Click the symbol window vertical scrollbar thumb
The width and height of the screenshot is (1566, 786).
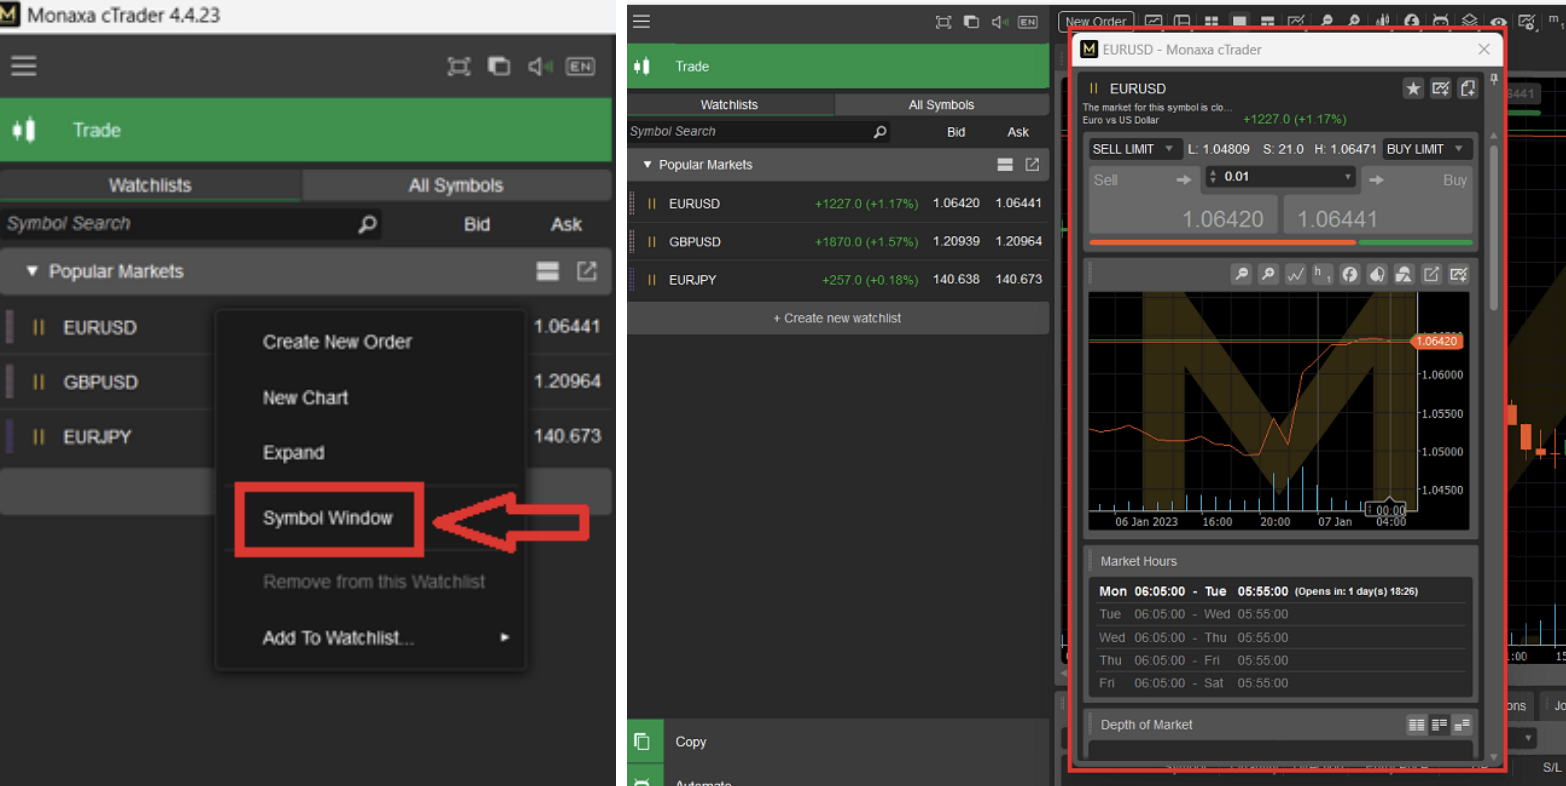[x=1494, y=228]
